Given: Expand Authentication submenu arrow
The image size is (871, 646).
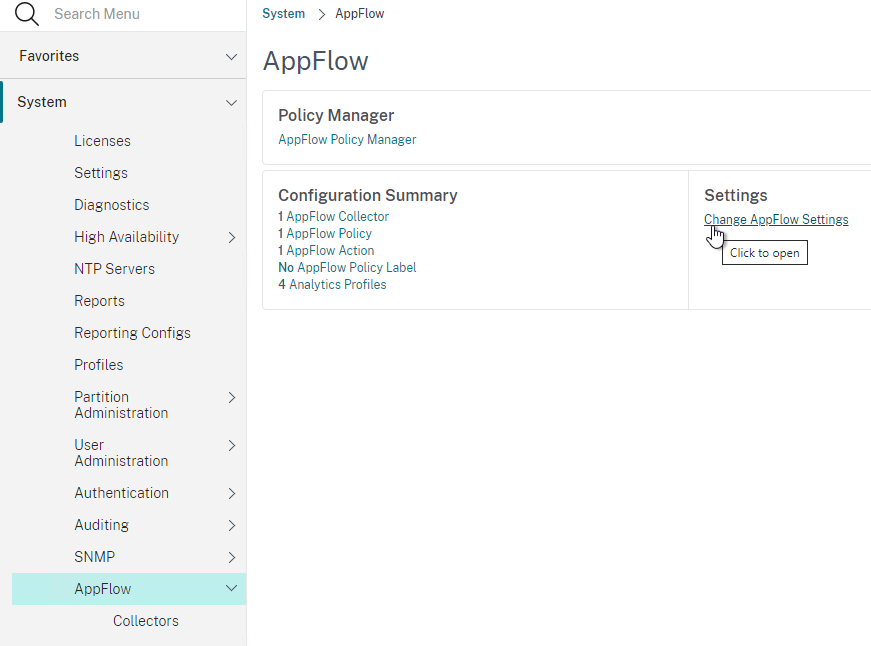Looking at the screenshot, I should point(232,493).
